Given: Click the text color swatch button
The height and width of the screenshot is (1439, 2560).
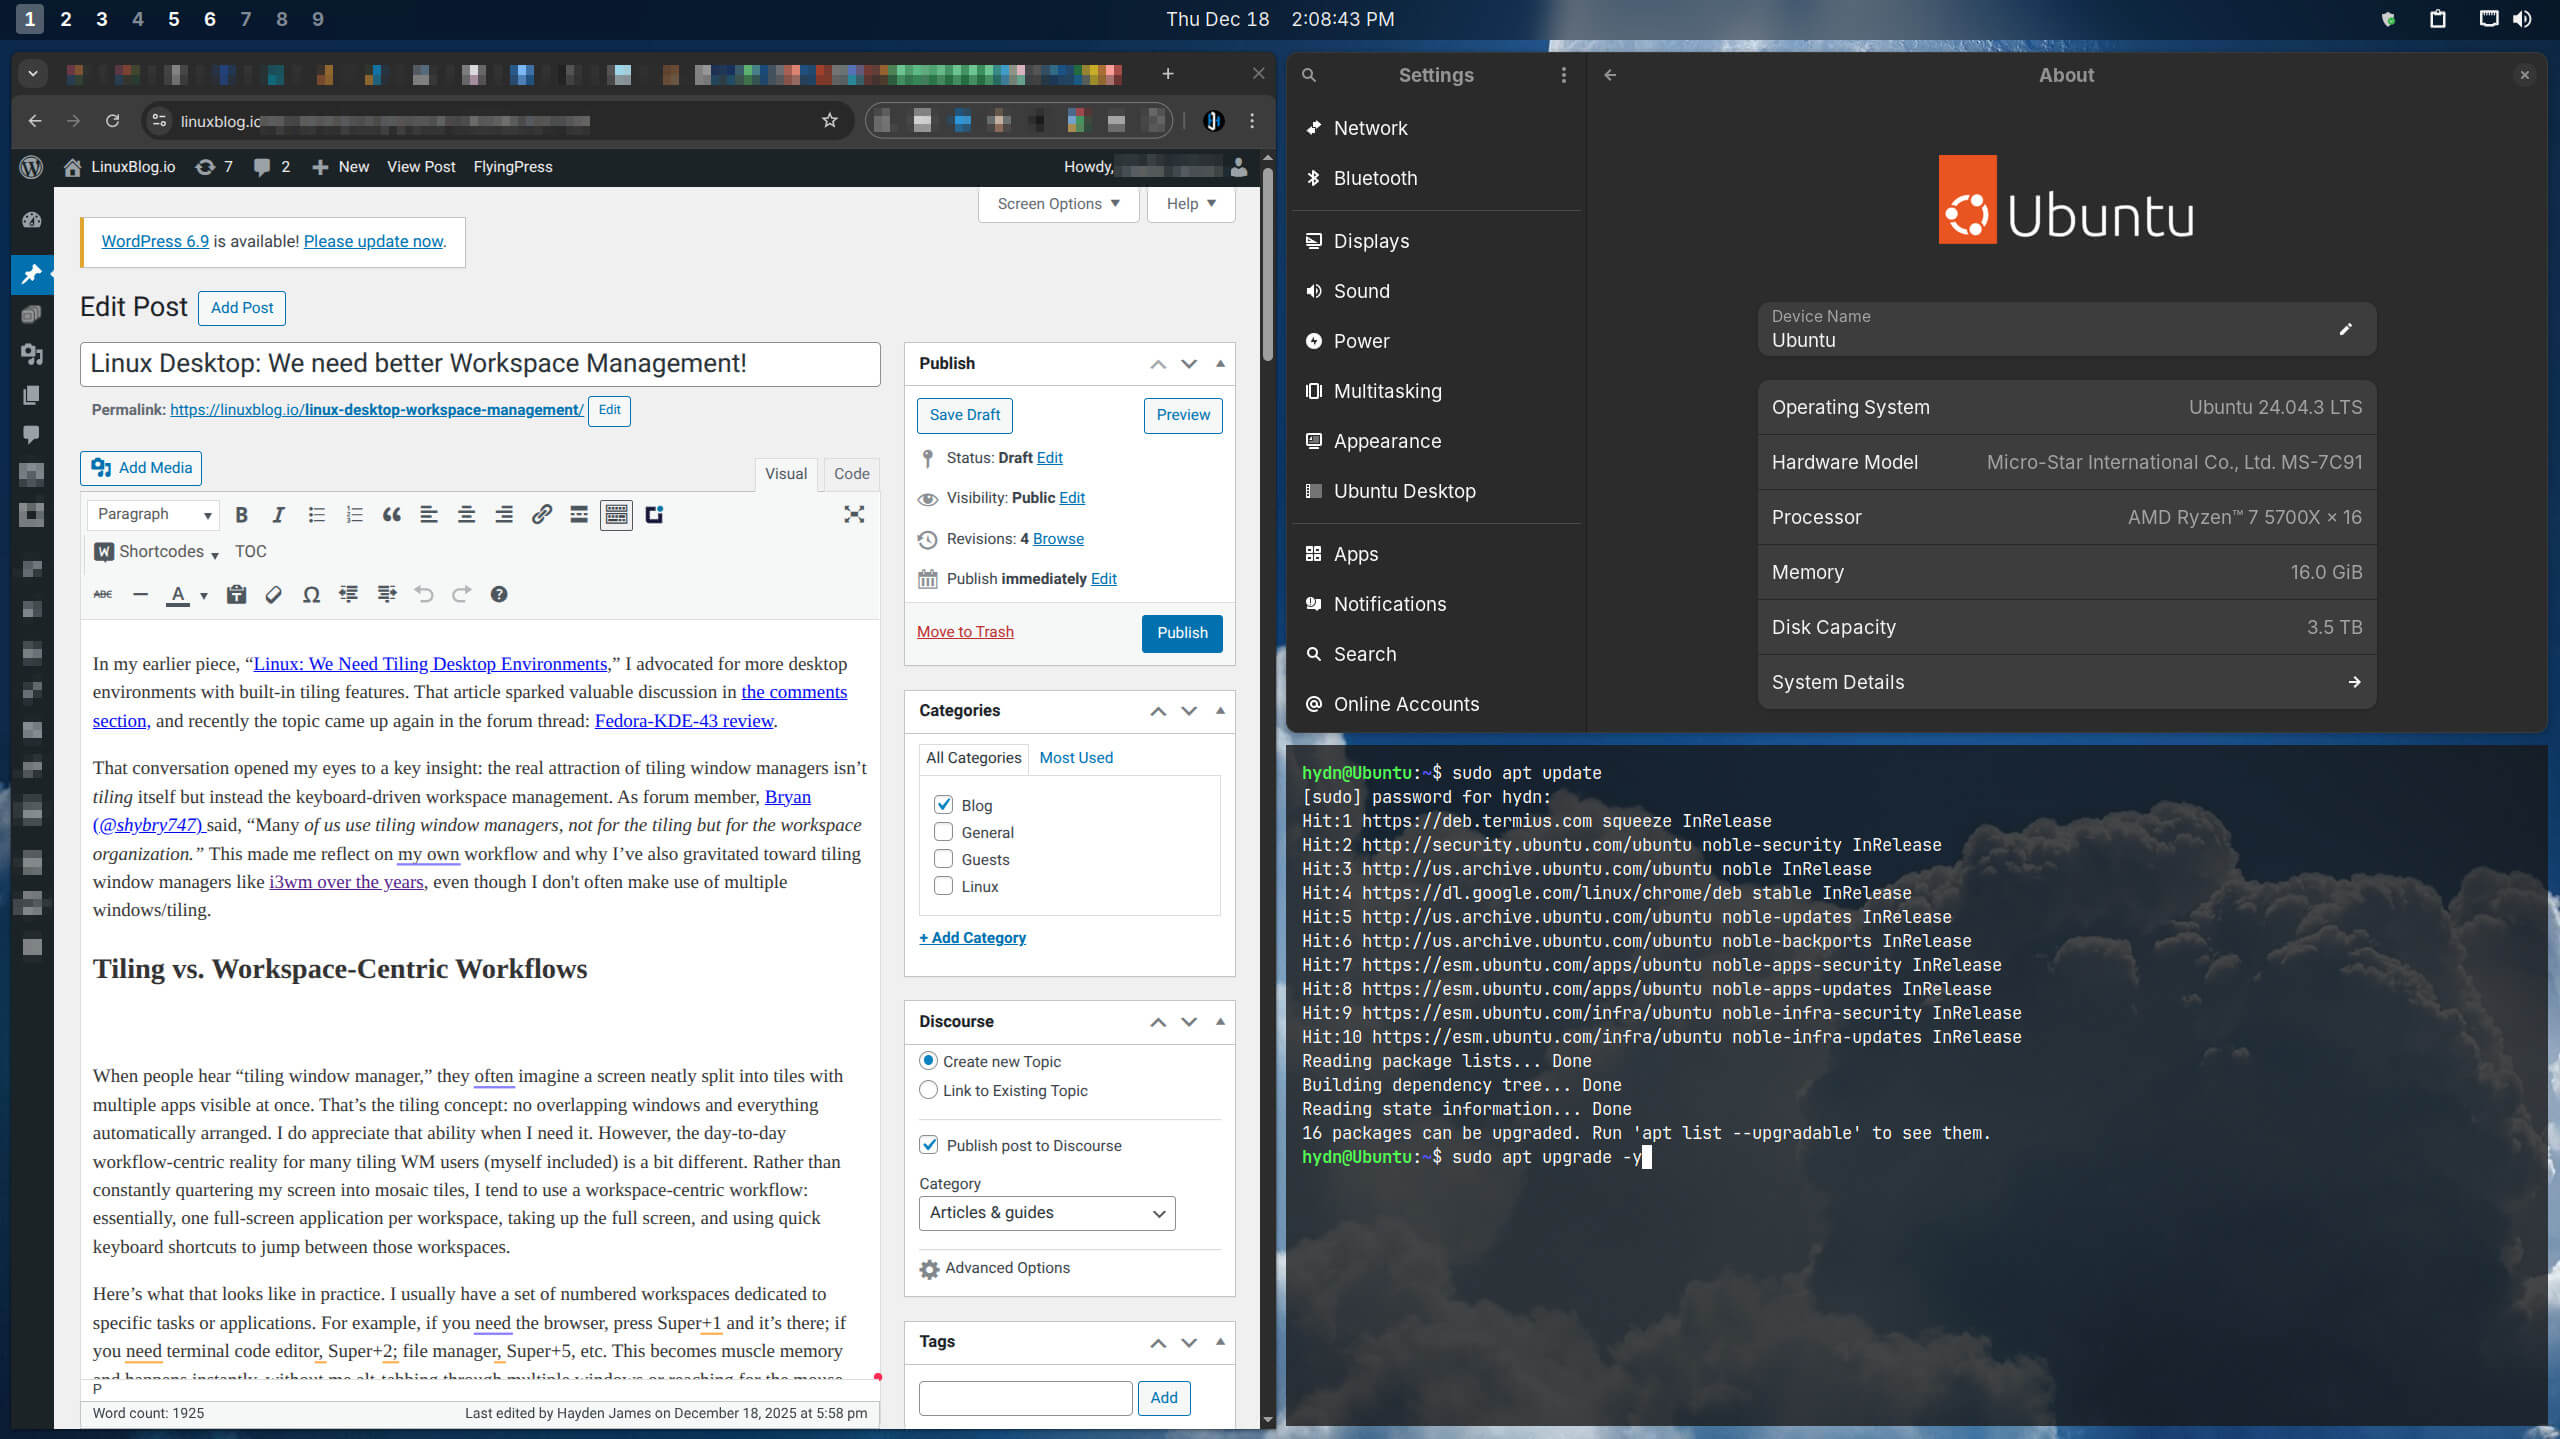Looking at the screenshot, I should [x=178, y=595].
